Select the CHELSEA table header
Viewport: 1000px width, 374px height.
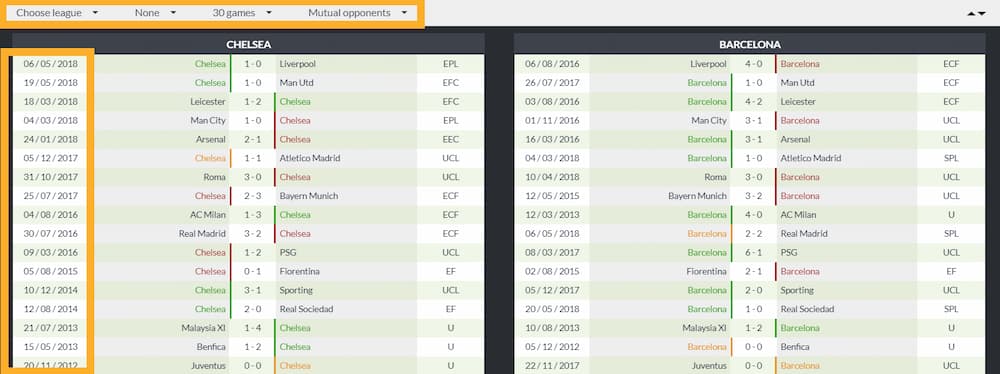[249, 45]
